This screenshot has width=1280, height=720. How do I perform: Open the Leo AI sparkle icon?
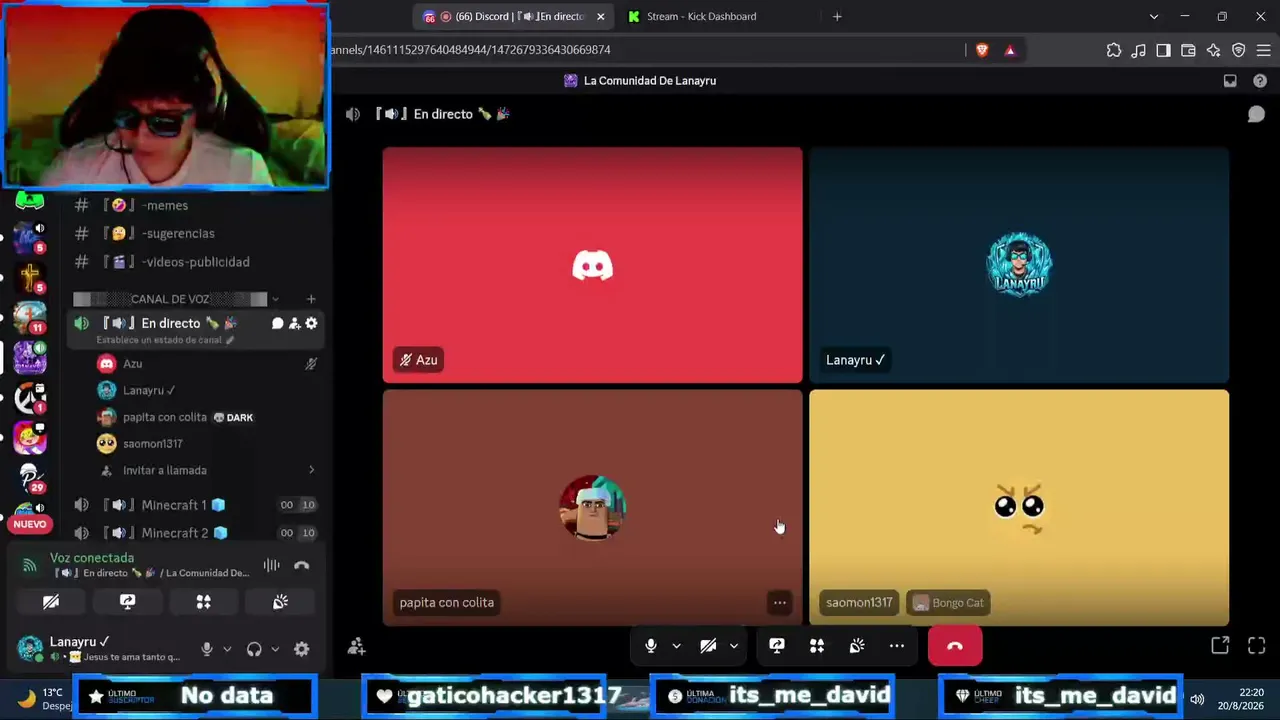coord(1213,50)
